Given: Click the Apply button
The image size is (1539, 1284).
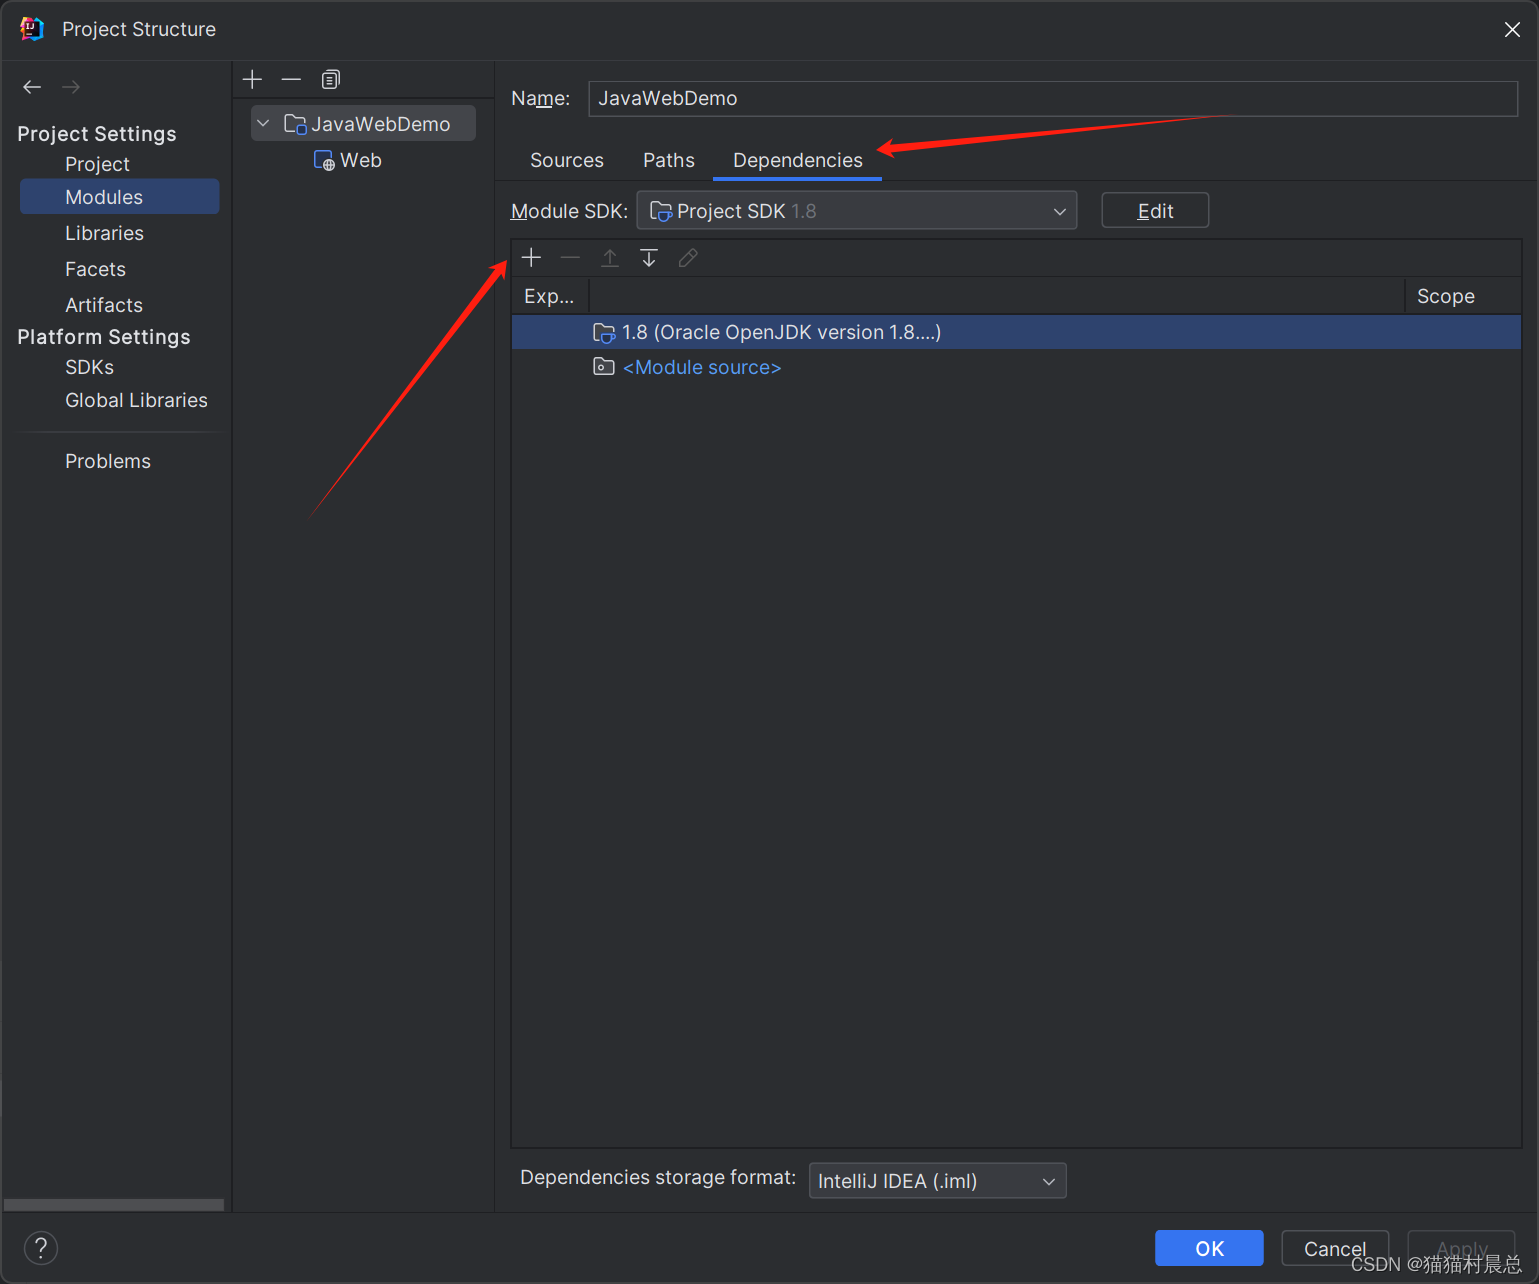Looking at the screenshot, I should (1461, 1248).
